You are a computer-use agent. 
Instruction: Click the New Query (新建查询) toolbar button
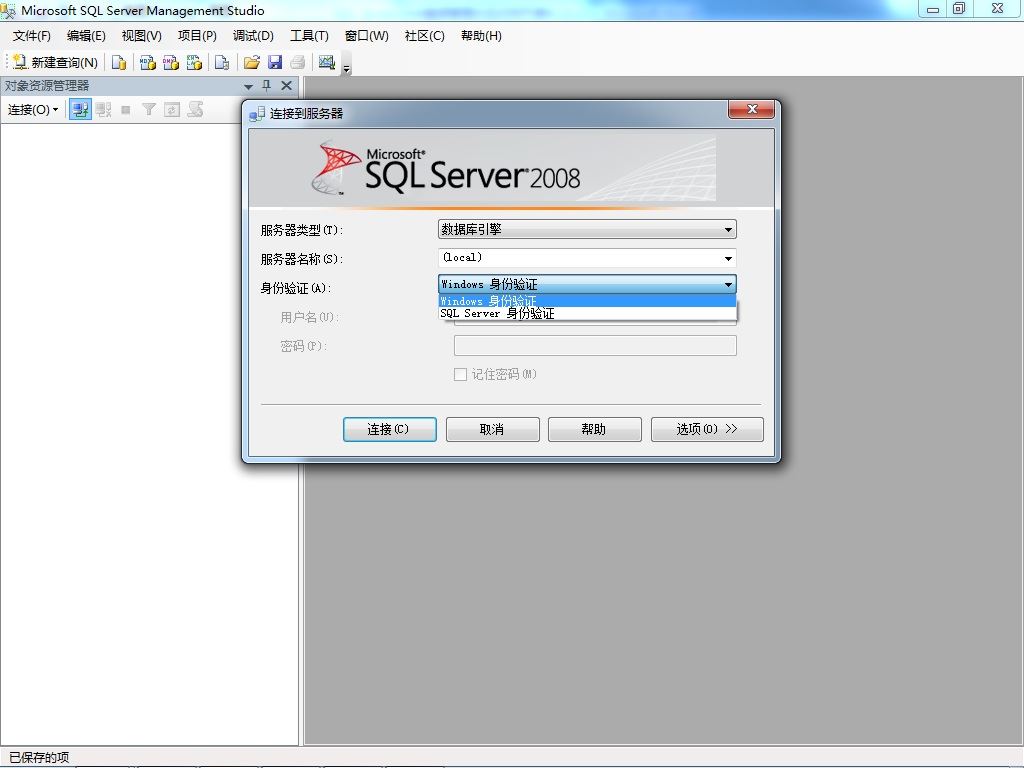pos(56,62)
